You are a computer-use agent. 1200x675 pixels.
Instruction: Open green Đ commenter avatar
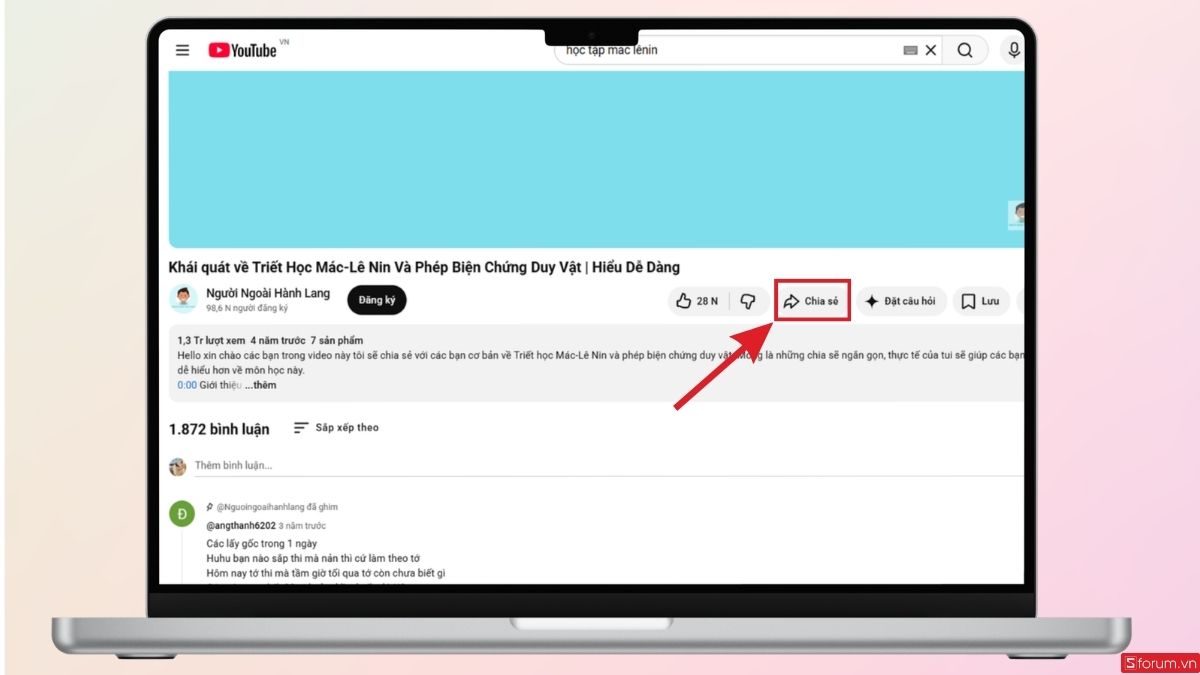182,514
